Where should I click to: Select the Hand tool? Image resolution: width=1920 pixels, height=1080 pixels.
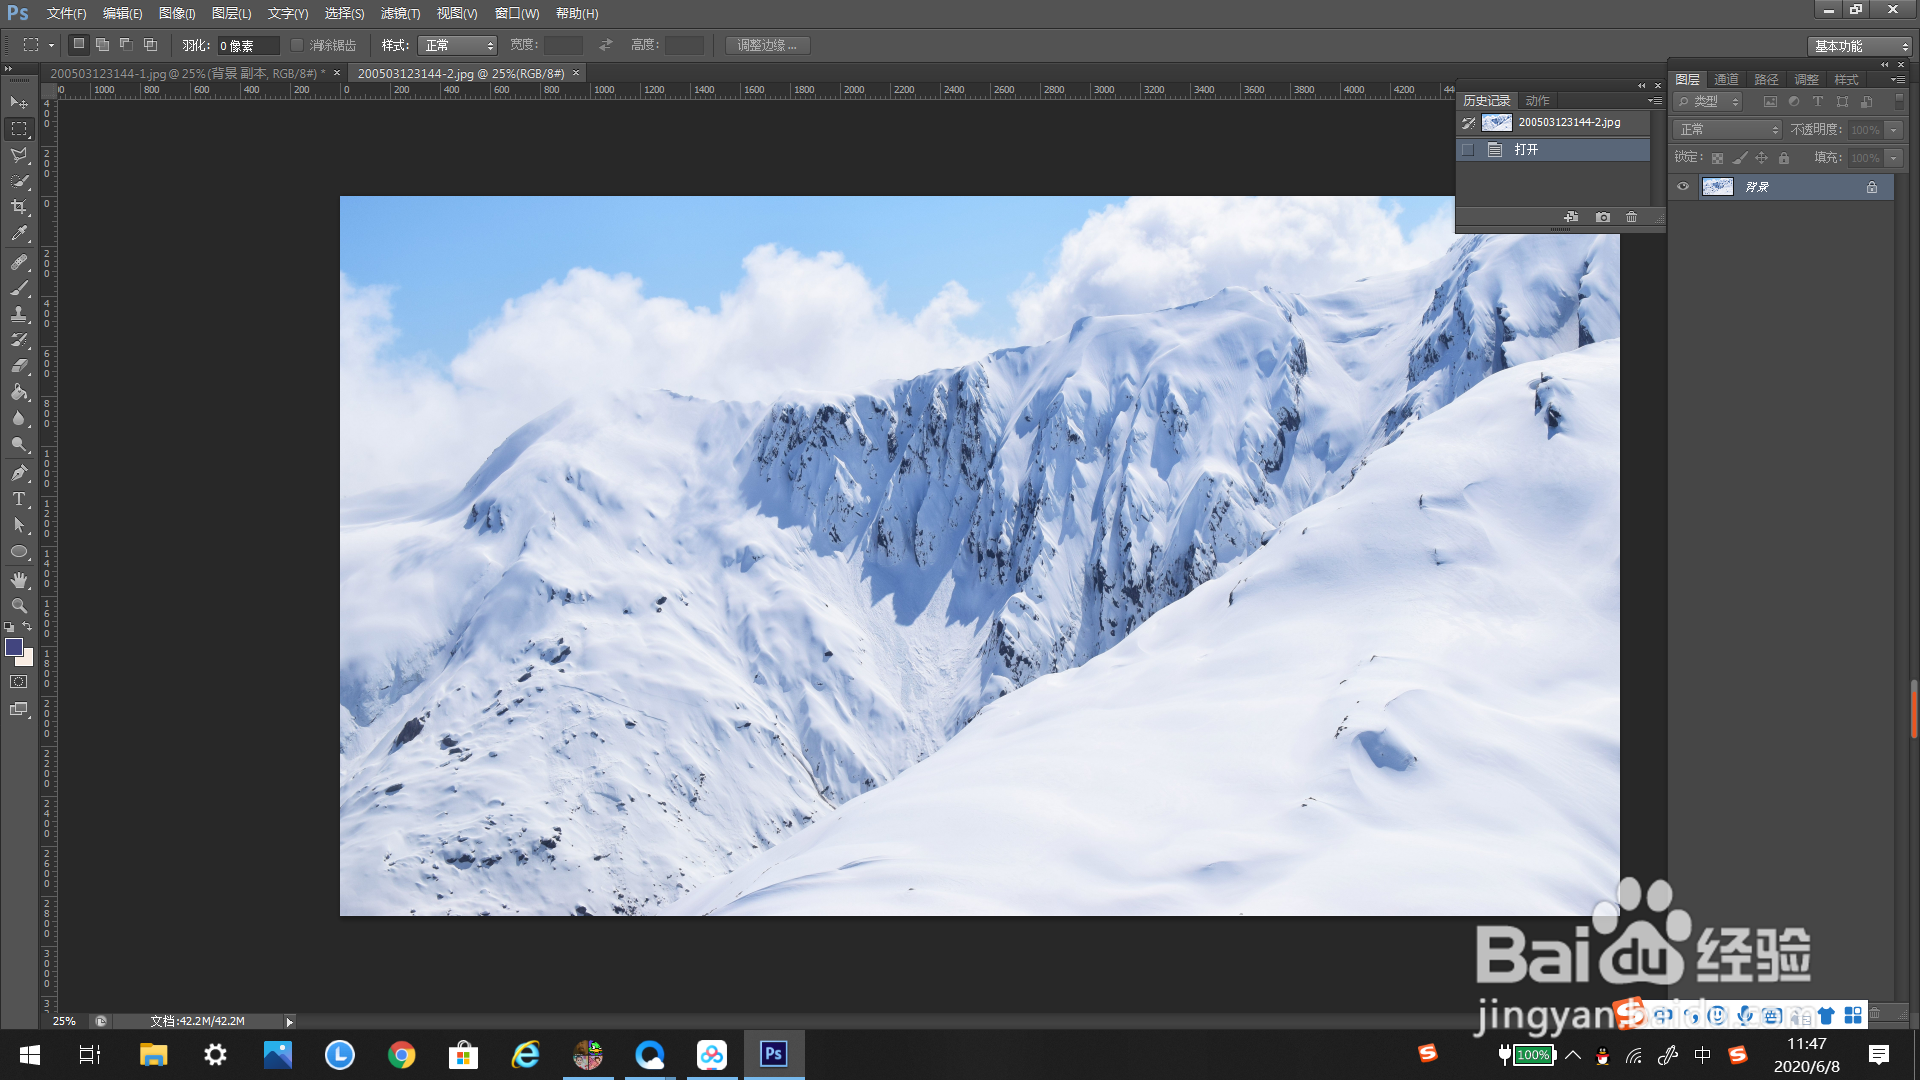[x=19, y=580]
